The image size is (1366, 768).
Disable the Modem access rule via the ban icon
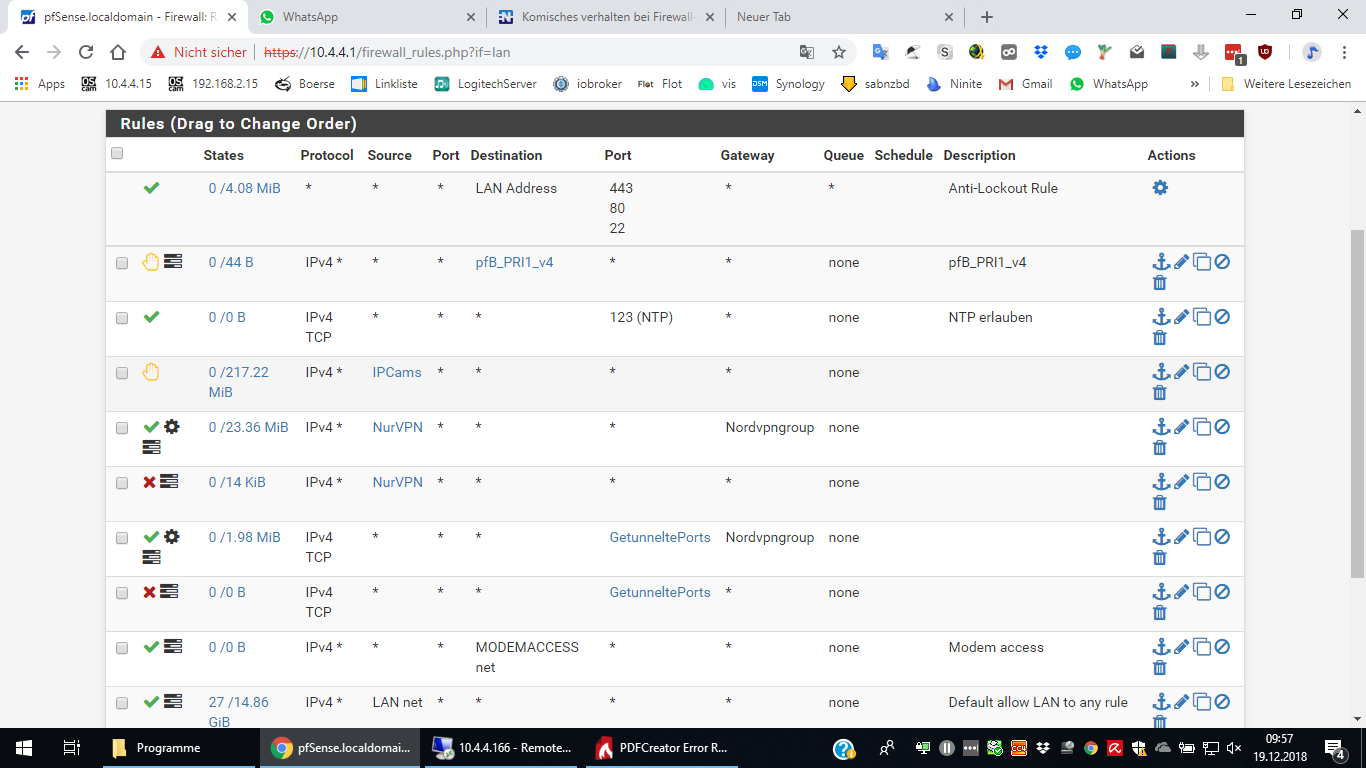1222,647
